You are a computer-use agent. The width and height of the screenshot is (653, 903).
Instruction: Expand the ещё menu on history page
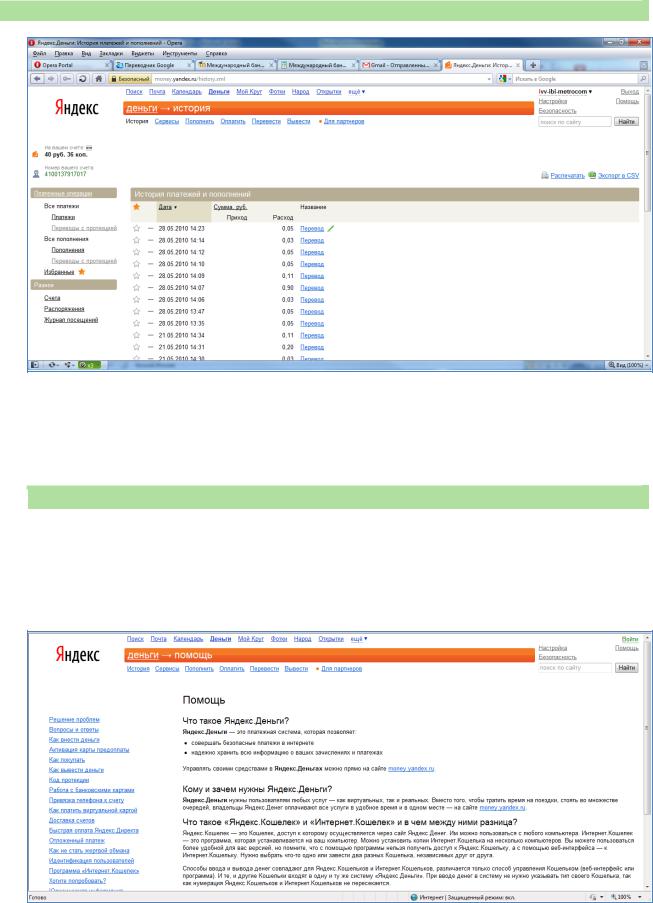(x=356, y=92)
